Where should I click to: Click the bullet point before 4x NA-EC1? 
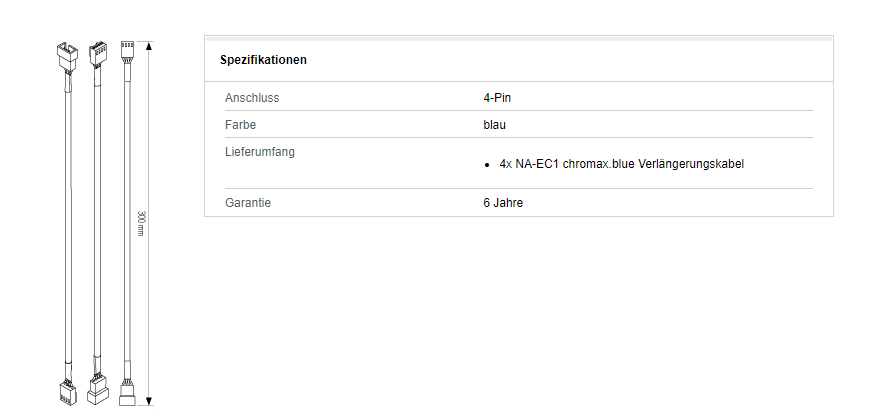point(487,165)
